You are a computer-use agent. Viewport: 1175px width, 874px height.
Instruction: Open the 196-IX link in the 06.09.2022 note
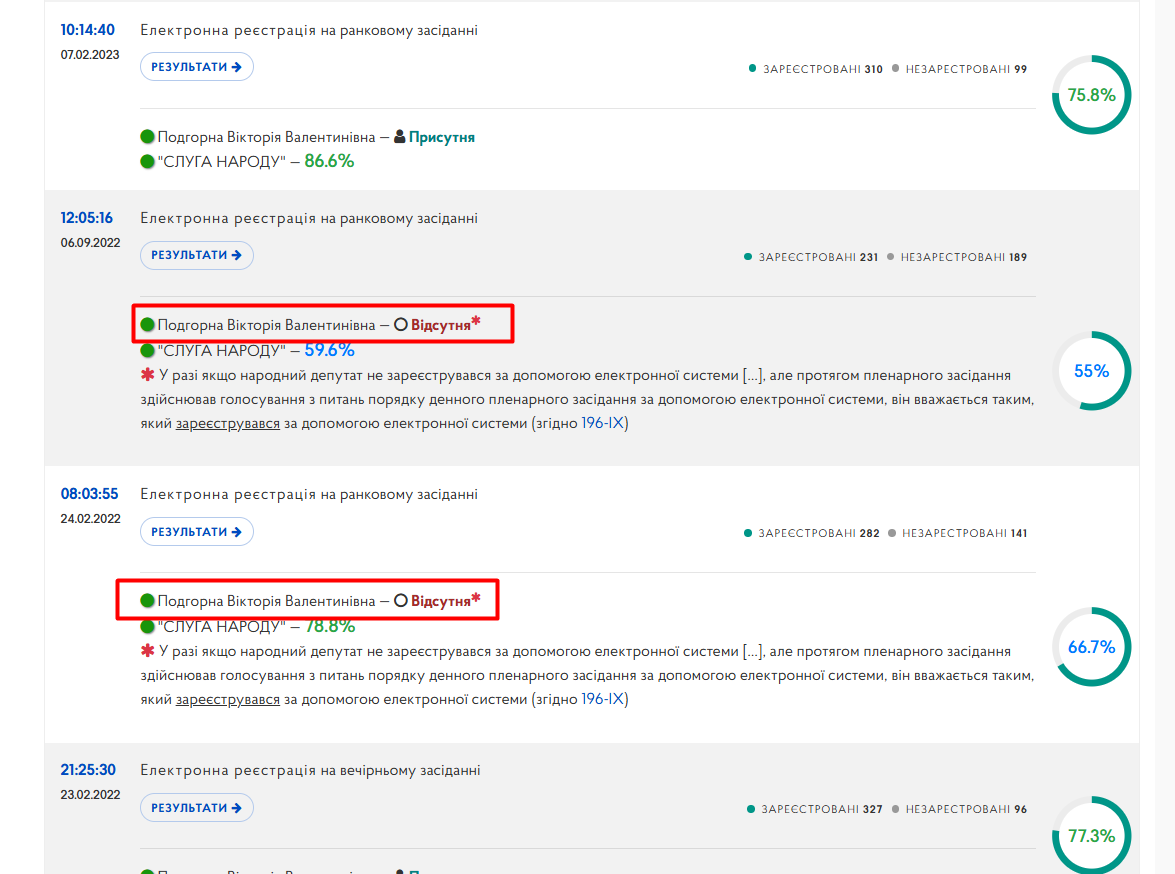tap(602, 424)
